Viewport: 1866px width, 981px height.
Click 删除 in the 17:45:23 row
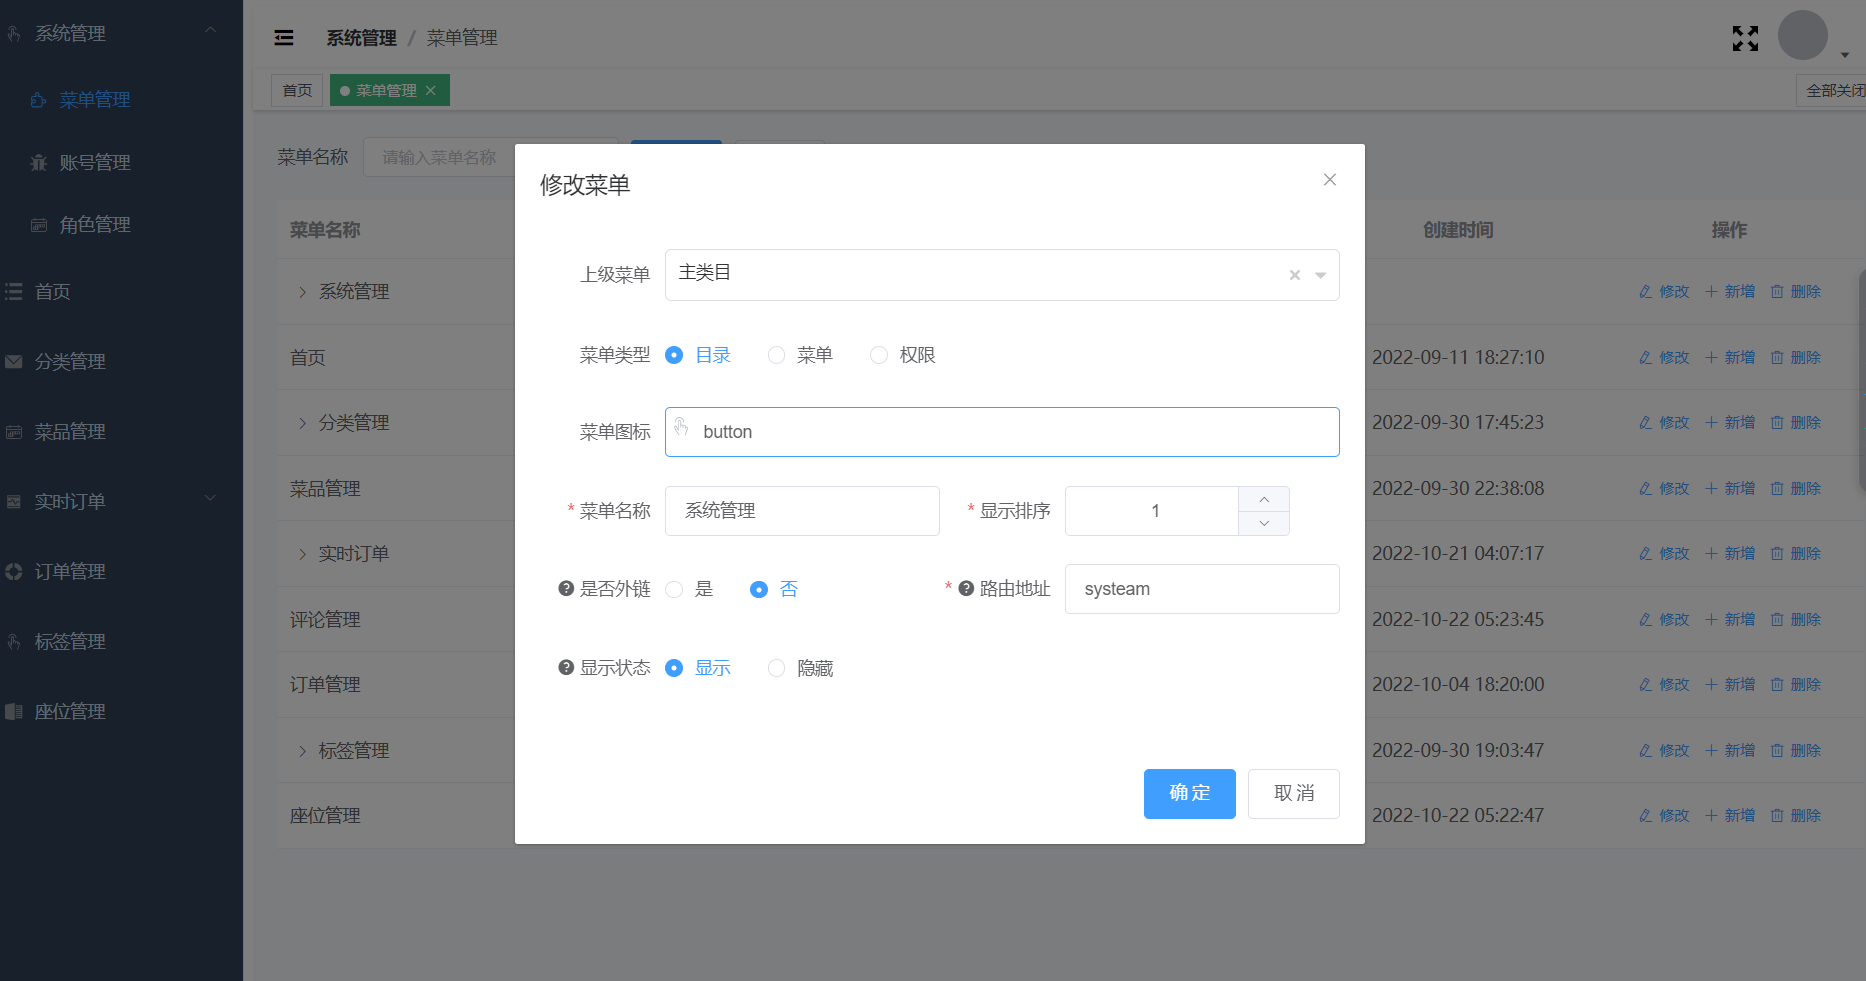pos(1796,423)
